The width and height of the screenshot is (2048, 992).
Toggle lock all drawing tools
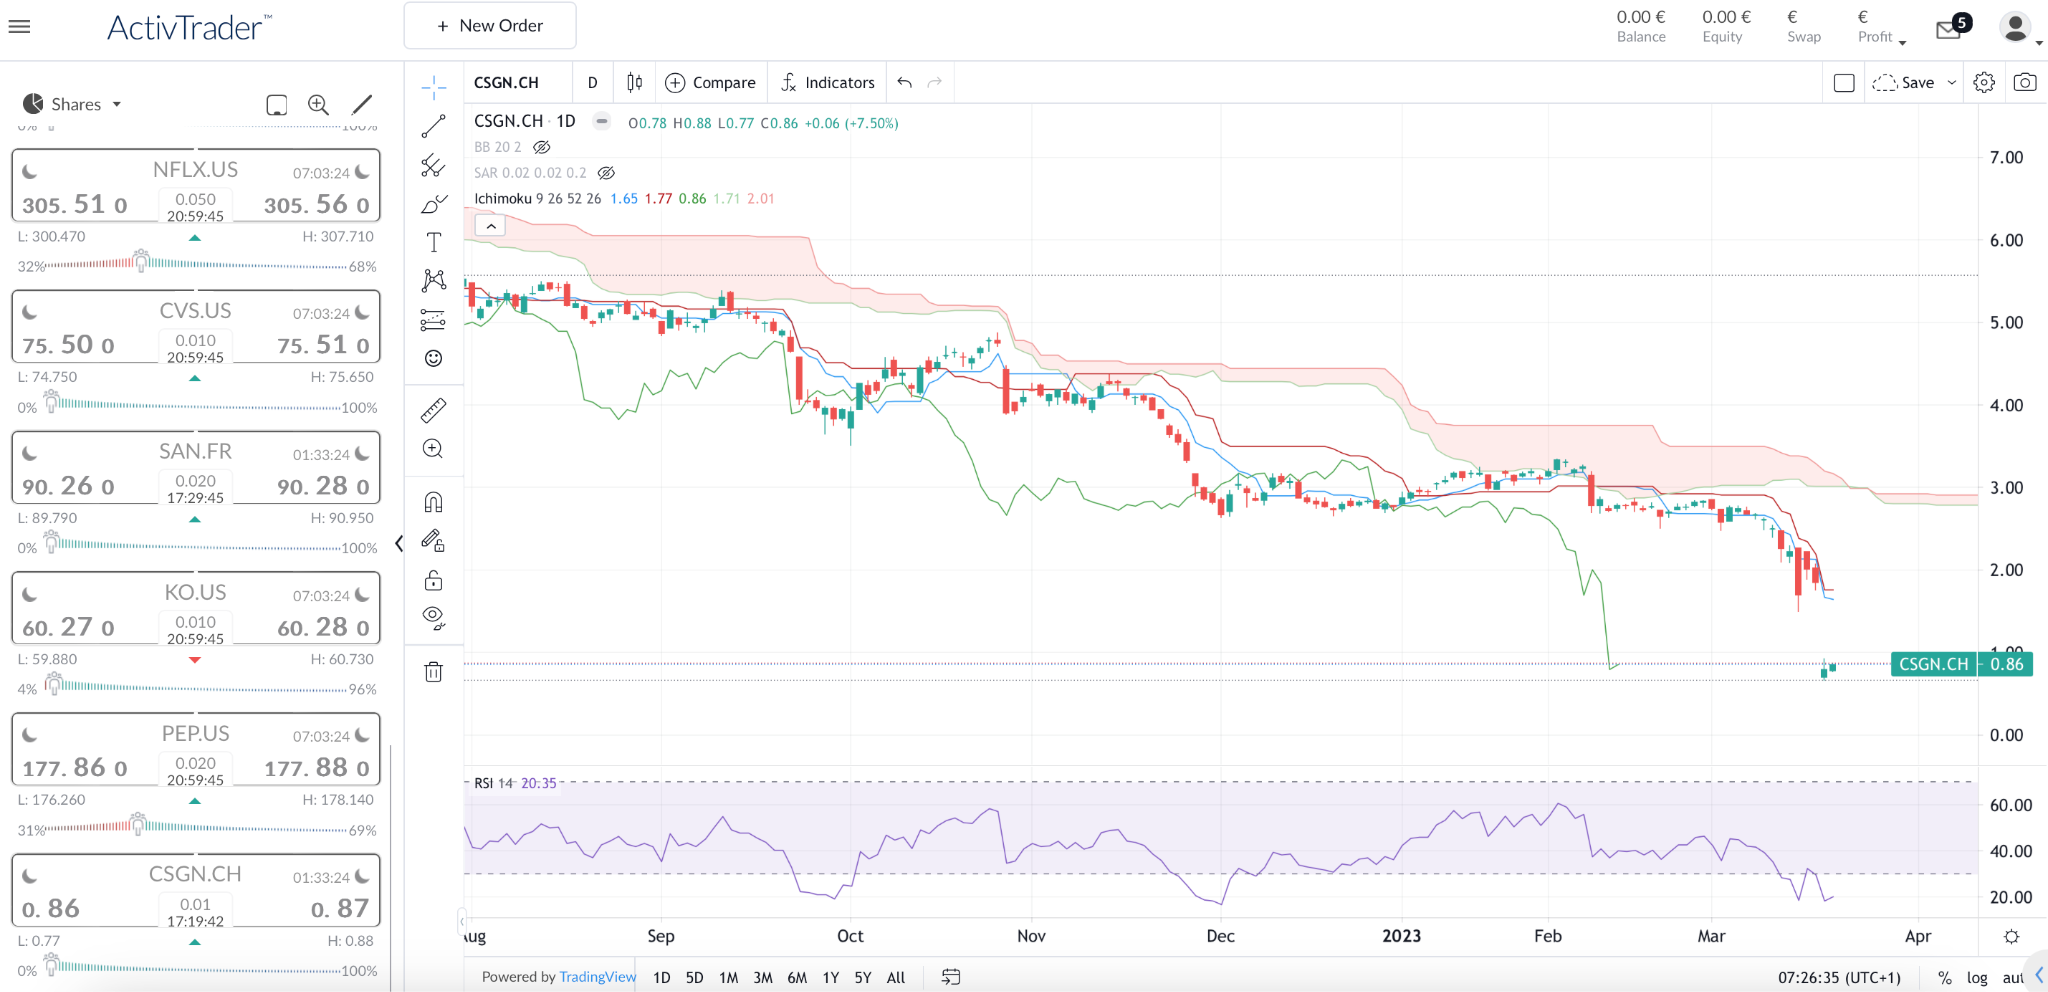[x=433, y=580]
